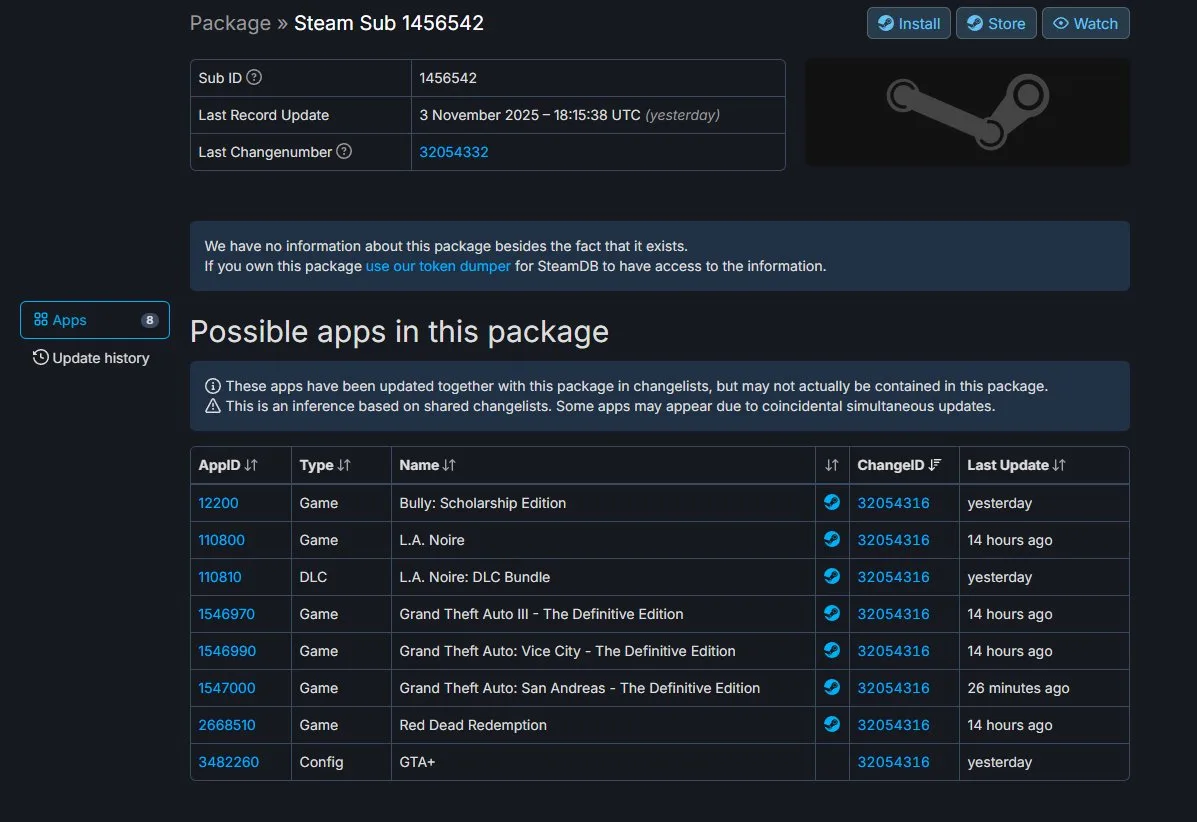The height and width of the screenshot is (822, 1197).
Task: Open the Store page button
Action: point(995,23)
